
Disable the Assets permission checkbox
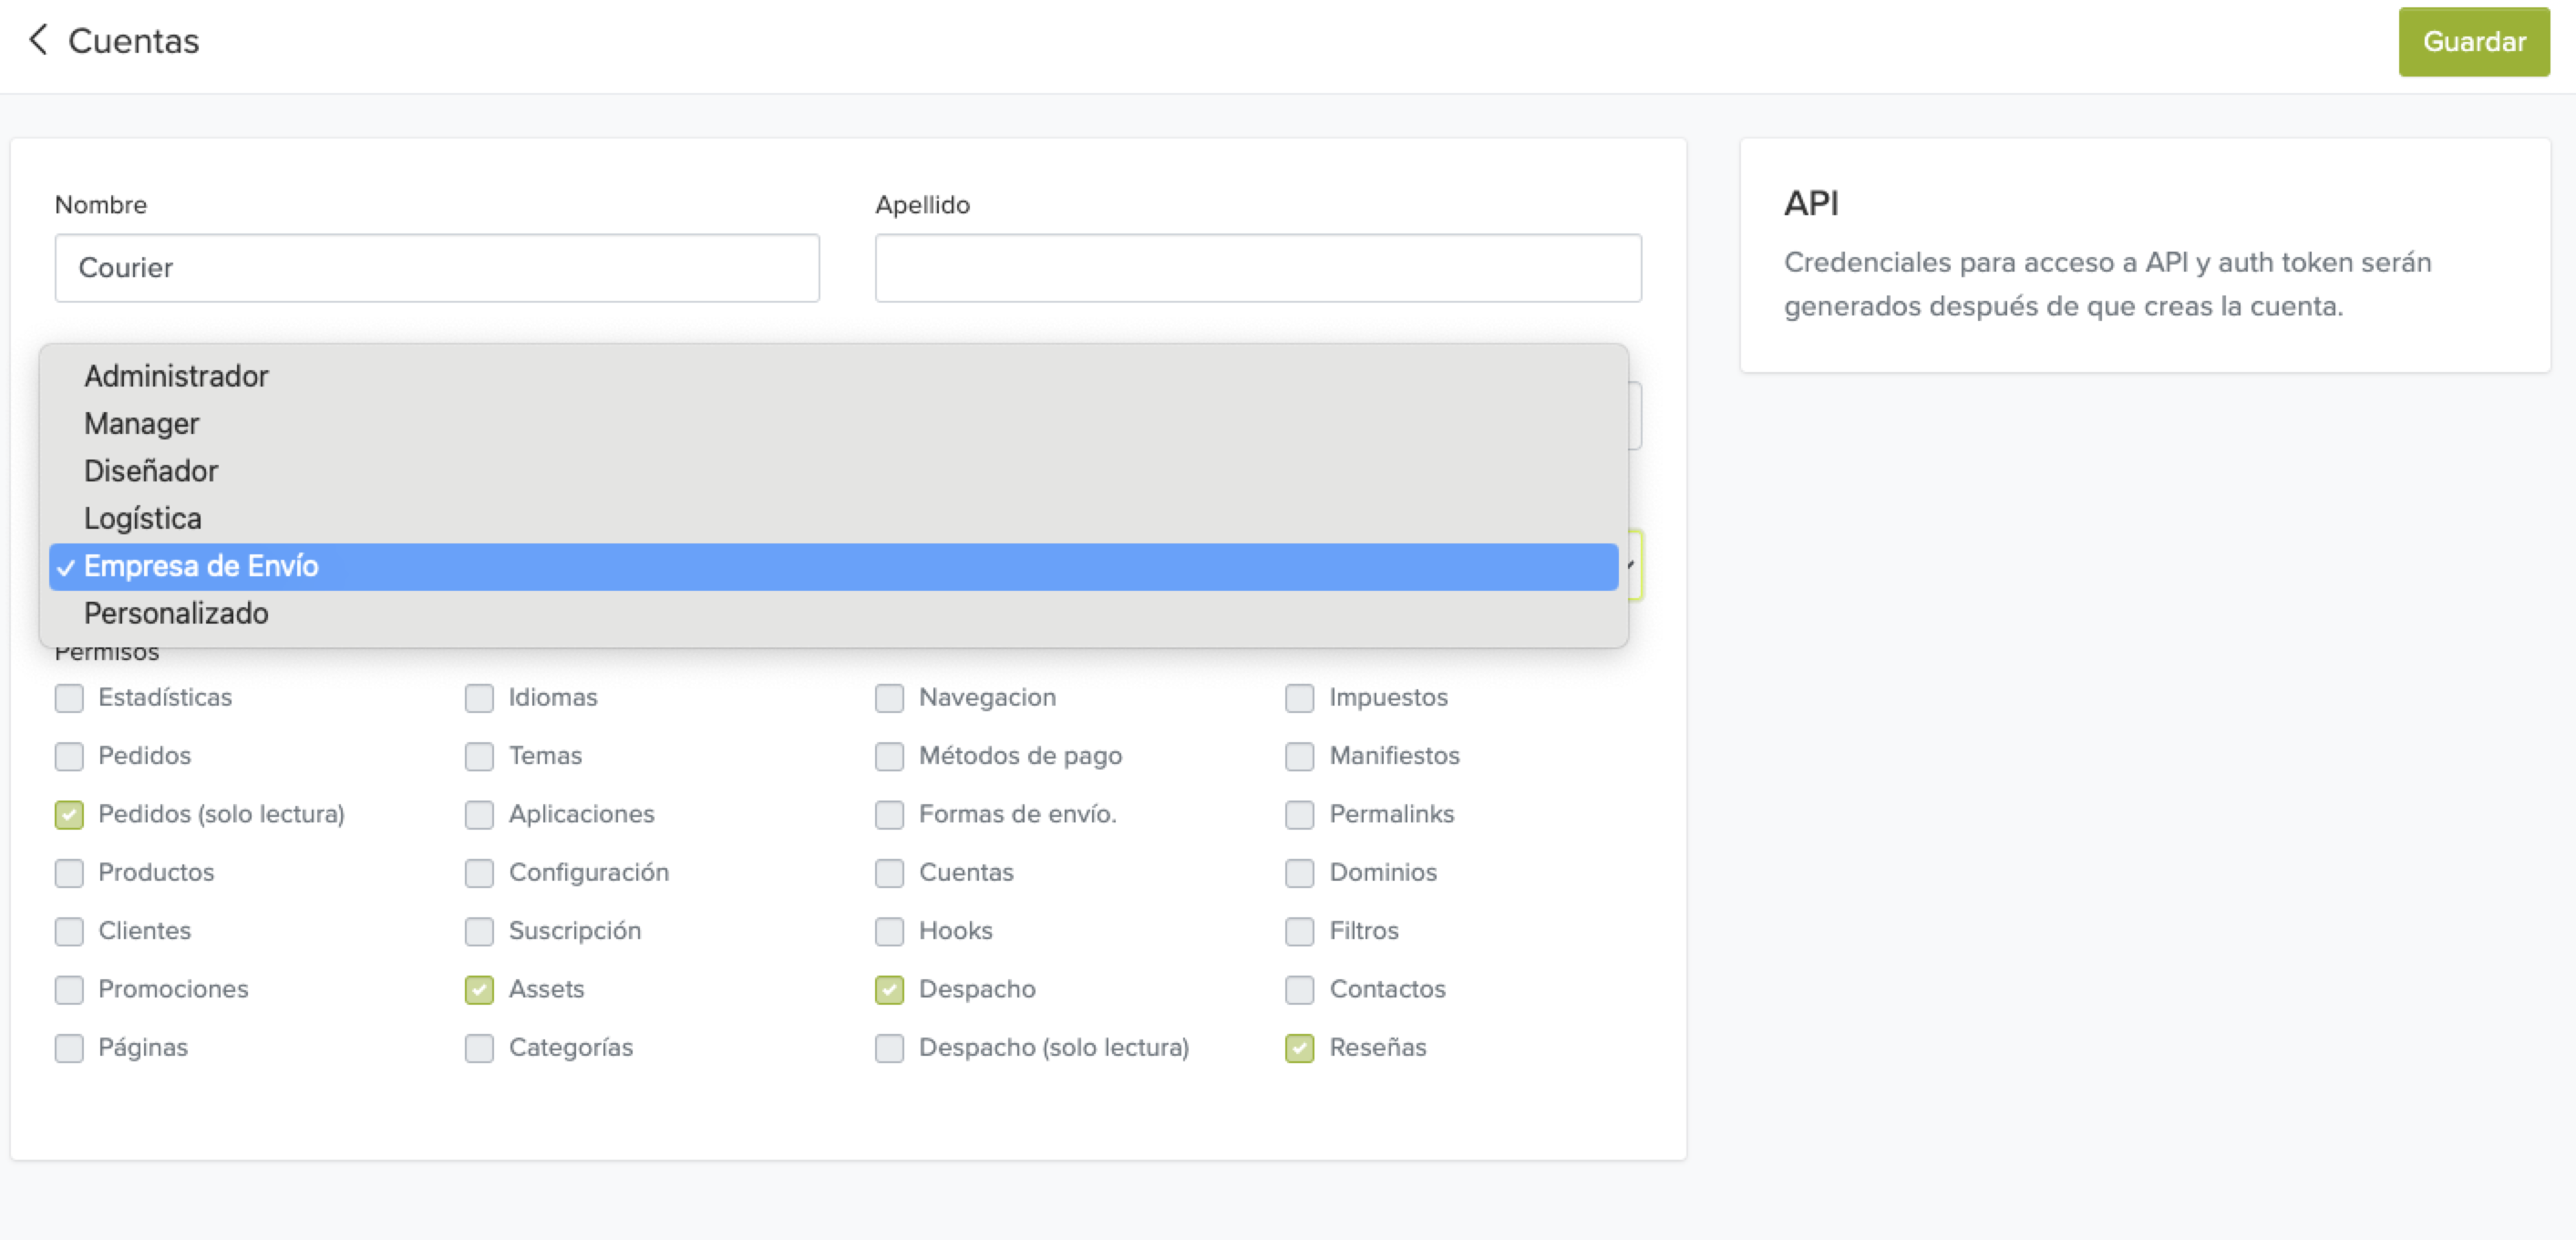pyautogui.click(x=479, y=990)
